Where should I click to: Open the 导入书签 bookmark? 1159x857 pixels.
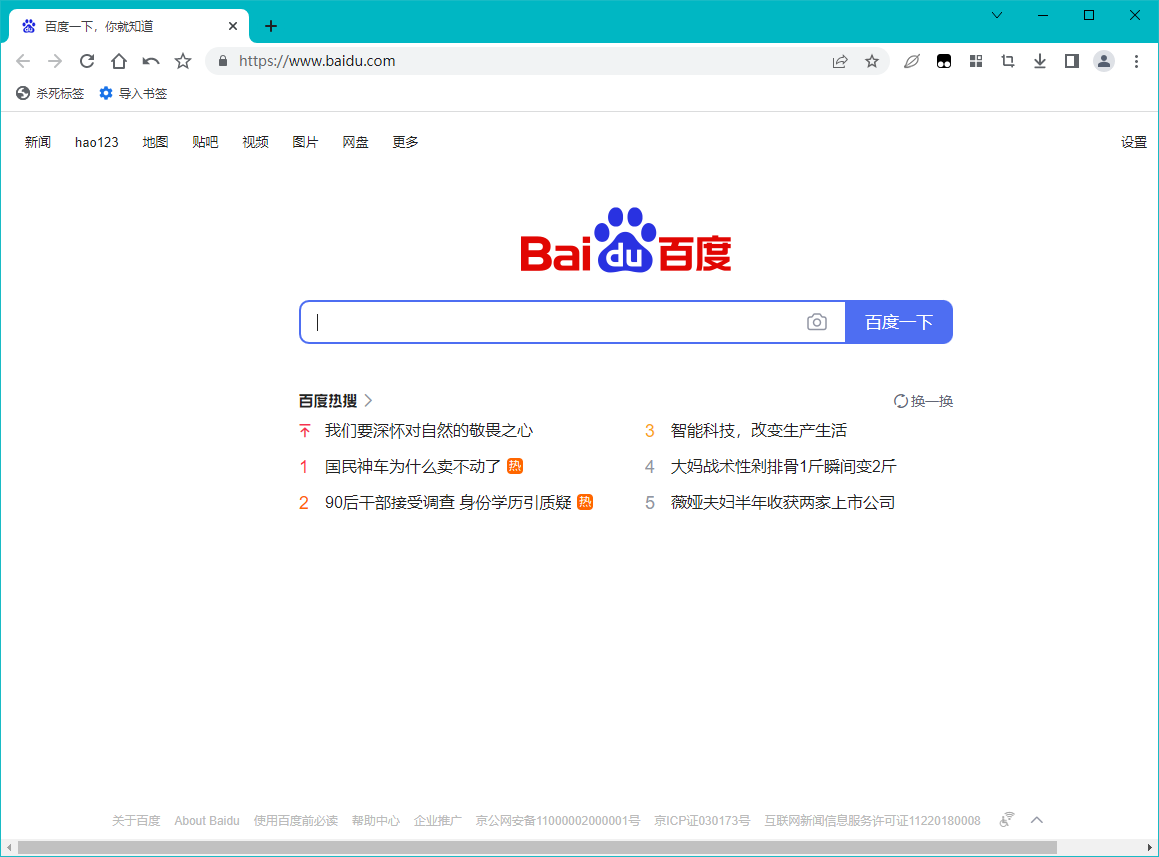pos(133,93)
